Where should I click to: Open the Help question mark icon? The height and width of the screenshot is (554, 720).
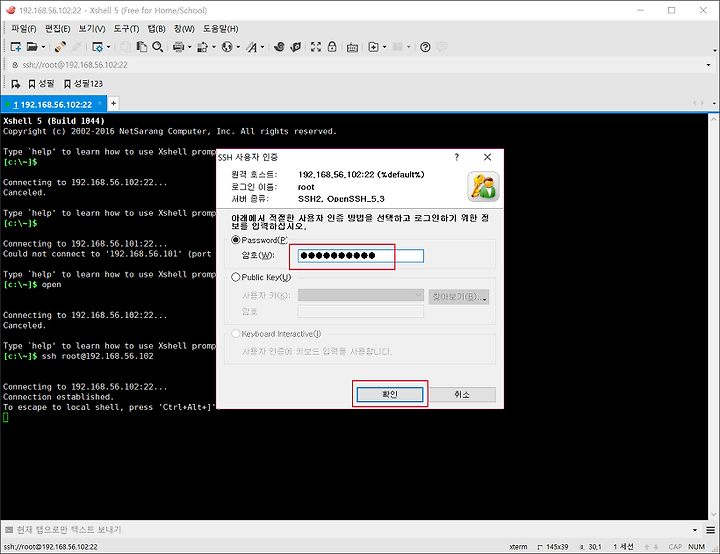(425, 47)
